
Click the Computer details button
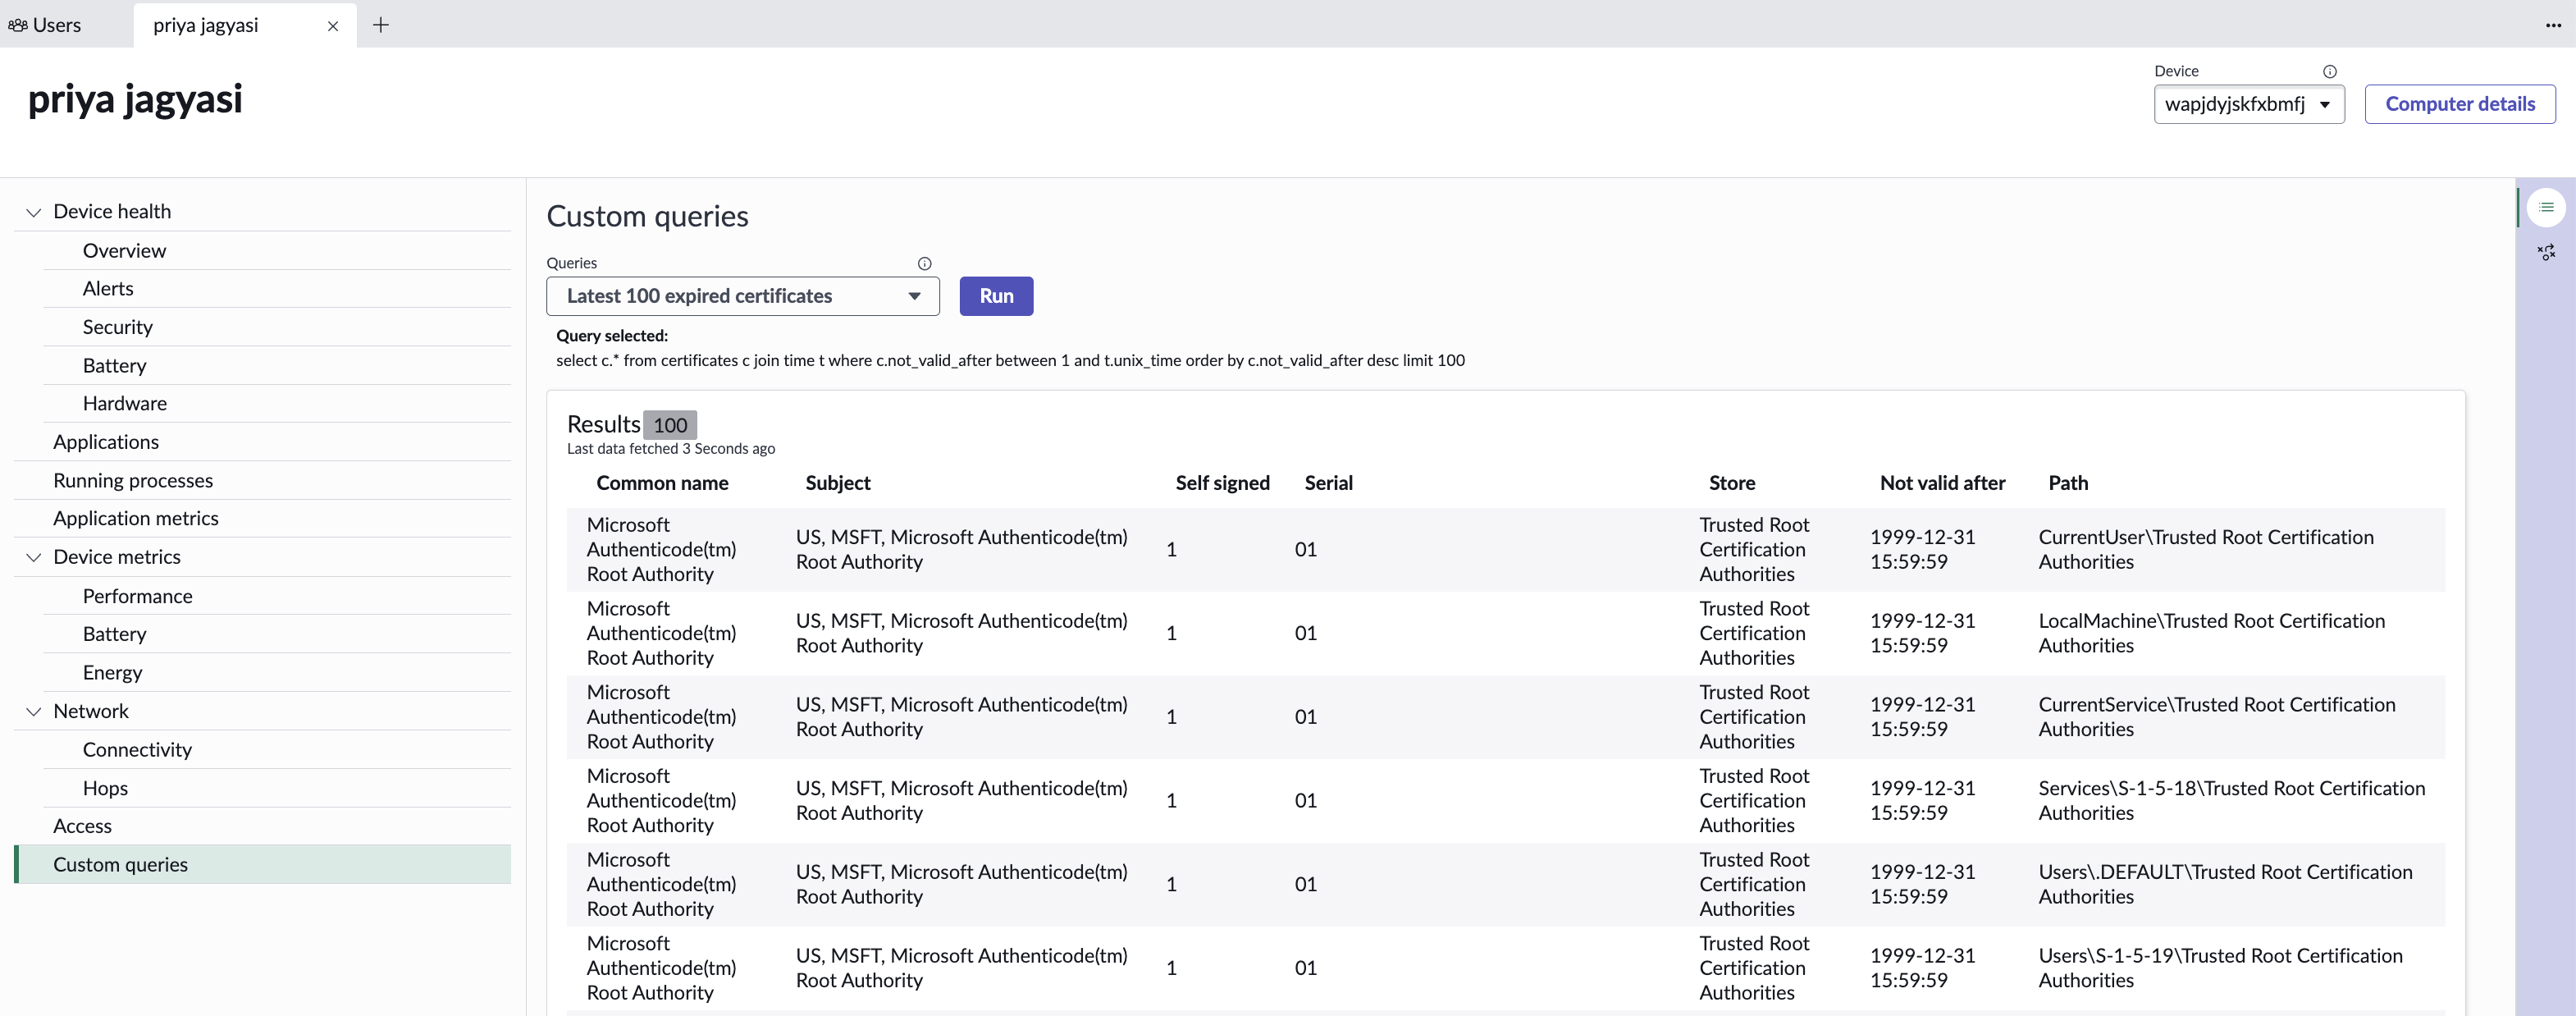[x=2460, y=104]
